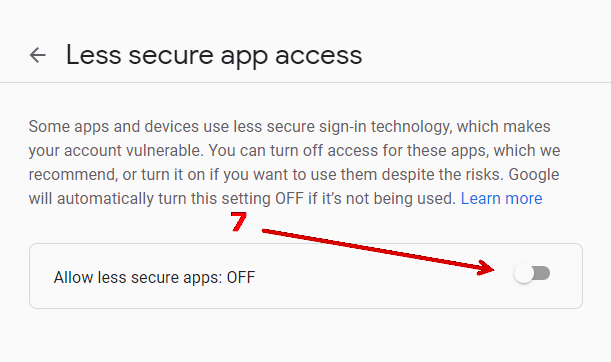Click the word 'Less' in the page title
Screen dimensions: 611x362
click(94, 55)
